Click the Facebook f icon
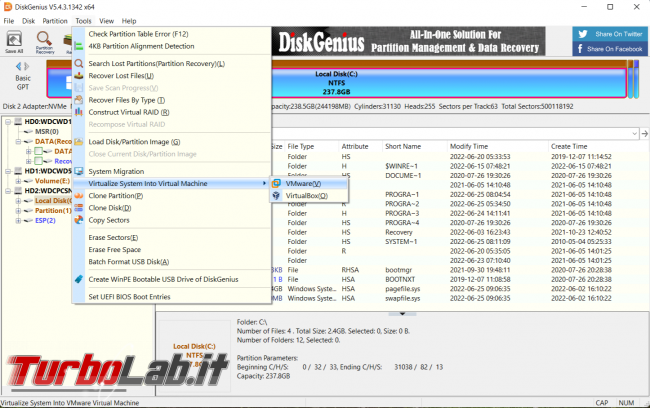The width and height of the screenshot is (650, 408). tap(580, 49)
